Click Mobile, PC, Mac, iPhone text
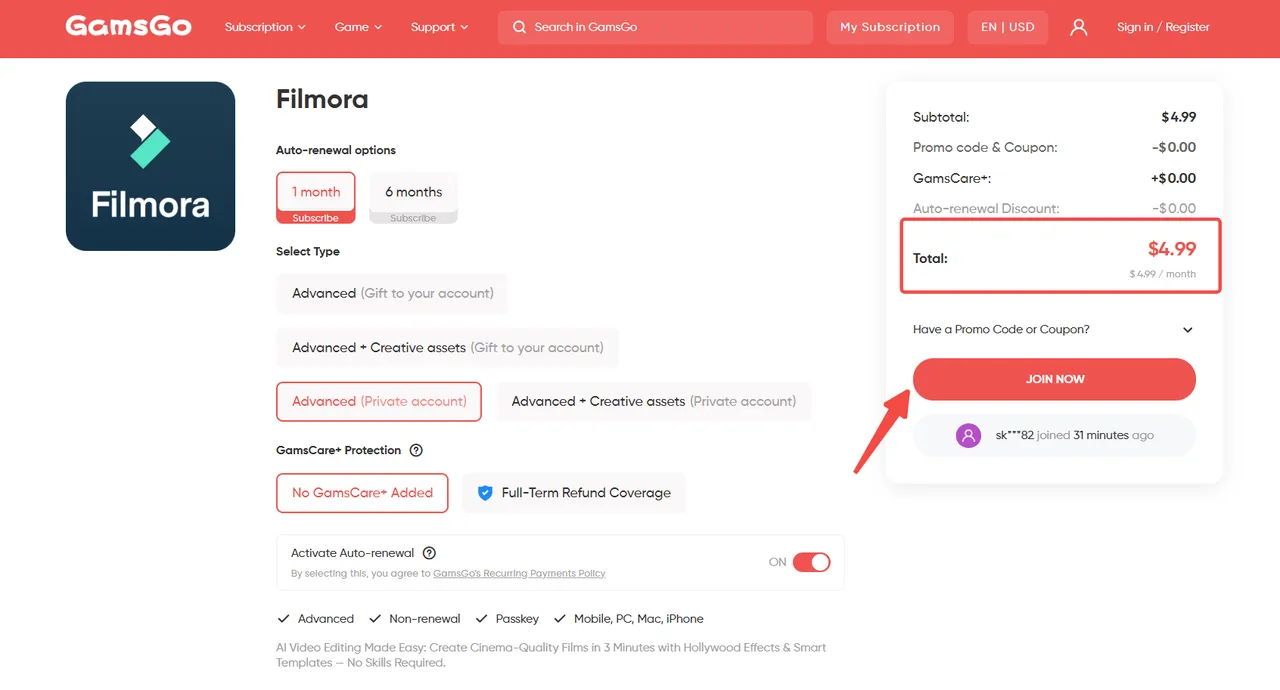Viewport: 1280px width, 690px height. click(638, 619)
